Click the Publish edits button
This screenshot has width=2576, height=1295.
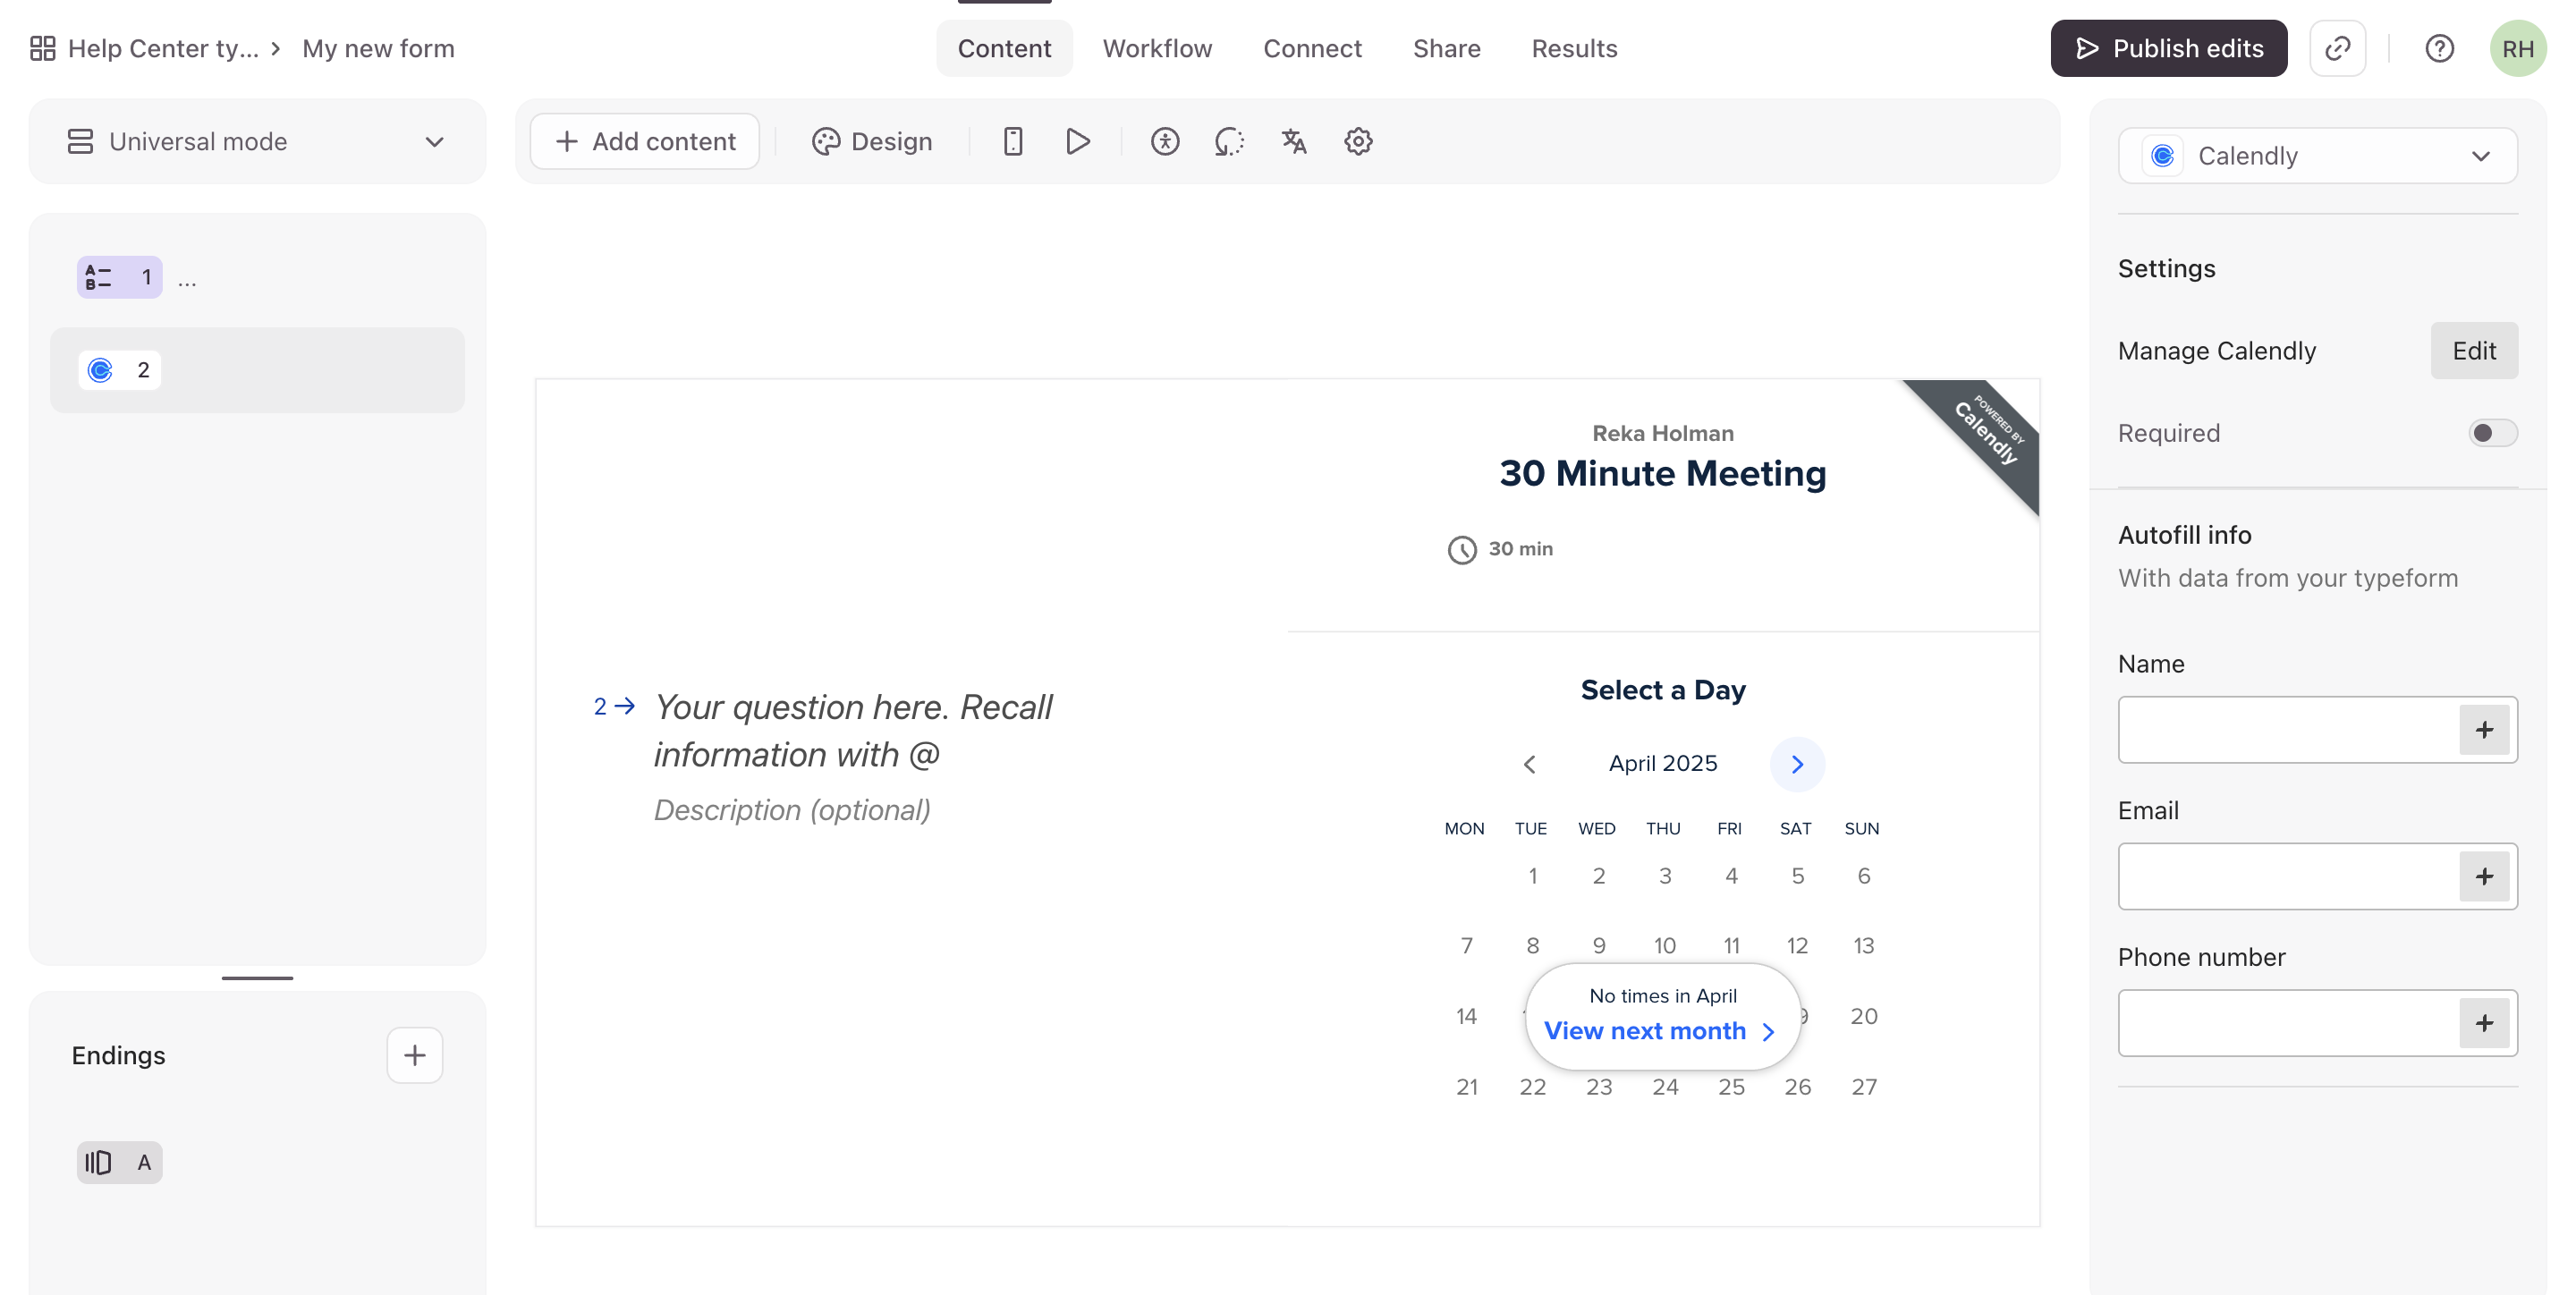pyautogui.click(x=2168, y=48)
